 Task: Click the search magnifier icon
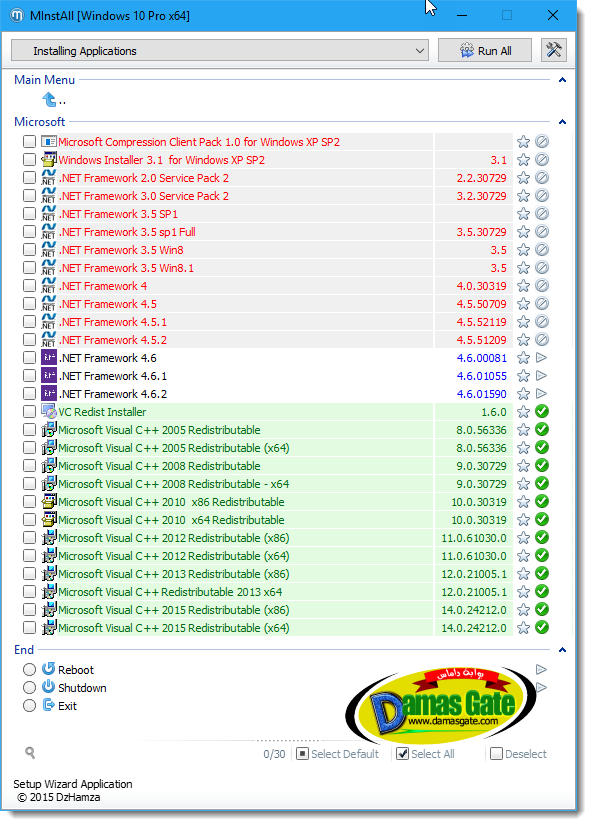(x=30, y=753)
